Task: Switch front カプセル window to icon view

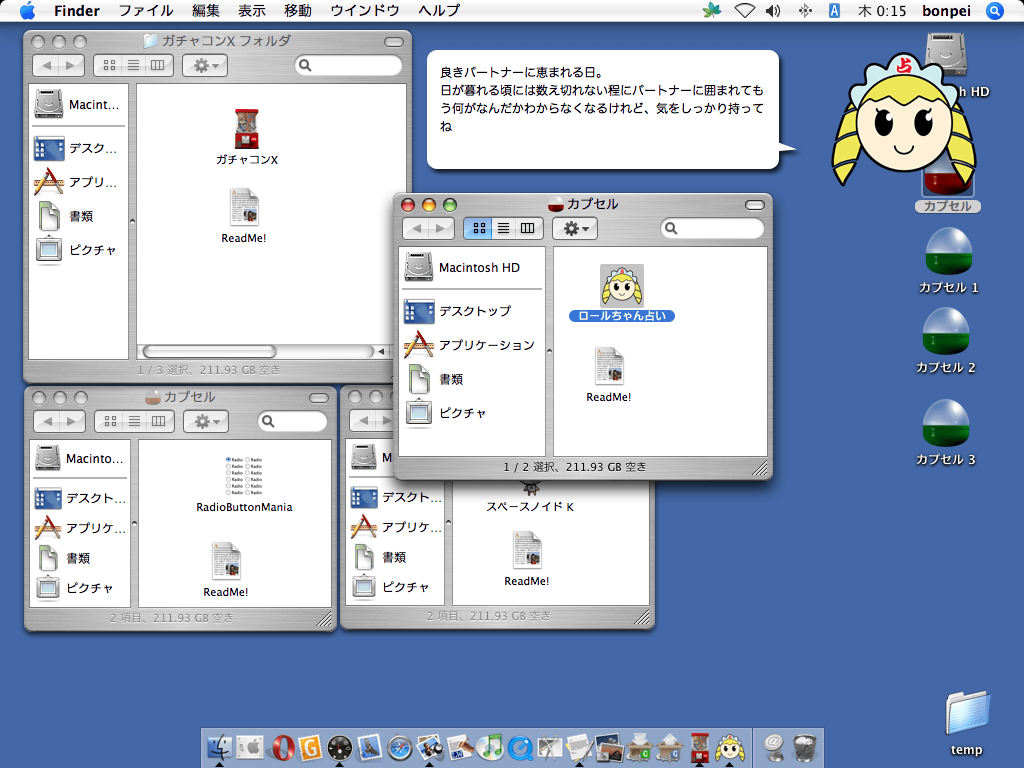Action: click(479, 228)
